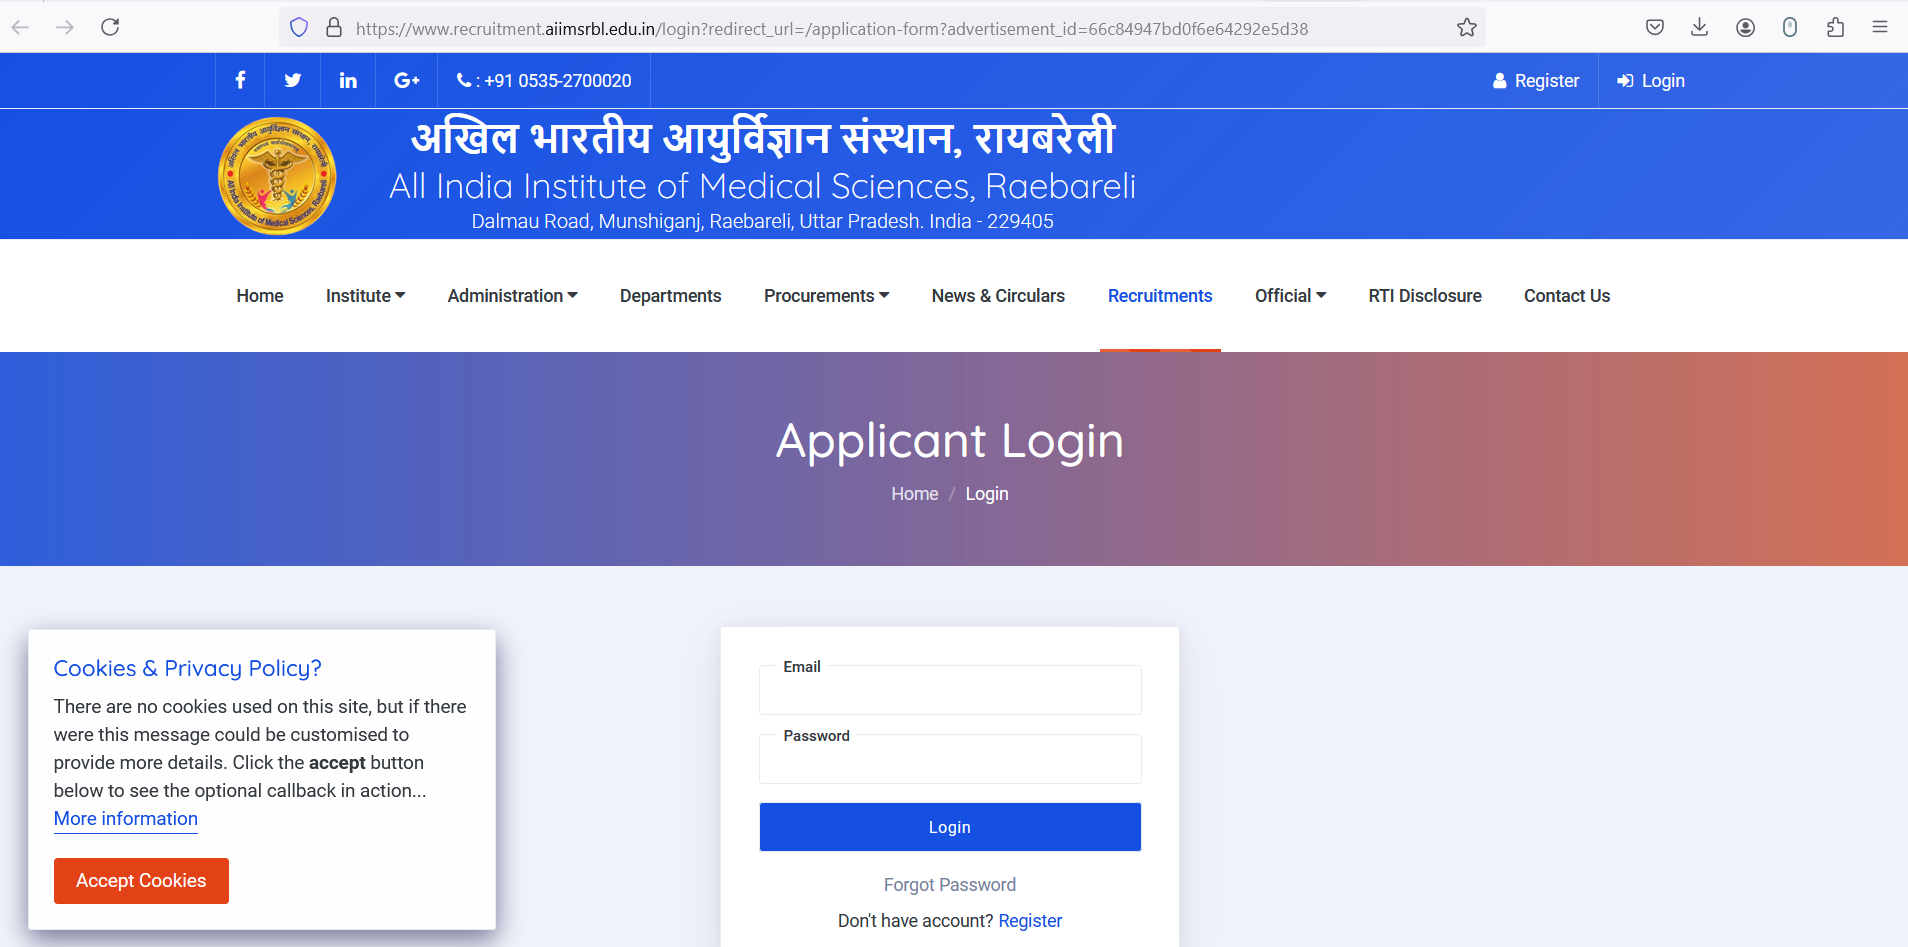The image size is (1908, 947).
Task: Open the Procurements dropdown menu
Action: click(x=826, y=296)
